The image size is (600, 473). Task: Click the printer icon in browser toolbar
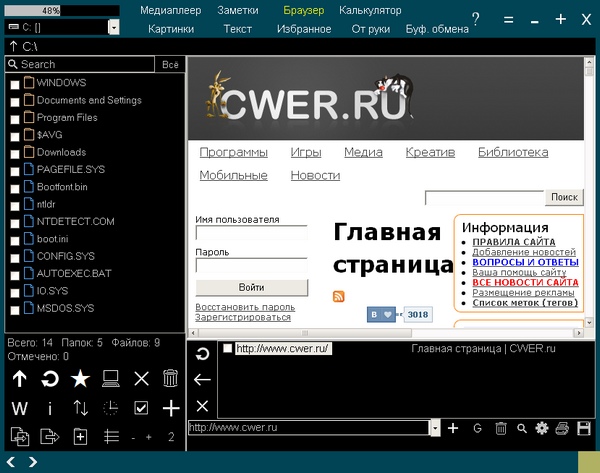click(587, 428)
